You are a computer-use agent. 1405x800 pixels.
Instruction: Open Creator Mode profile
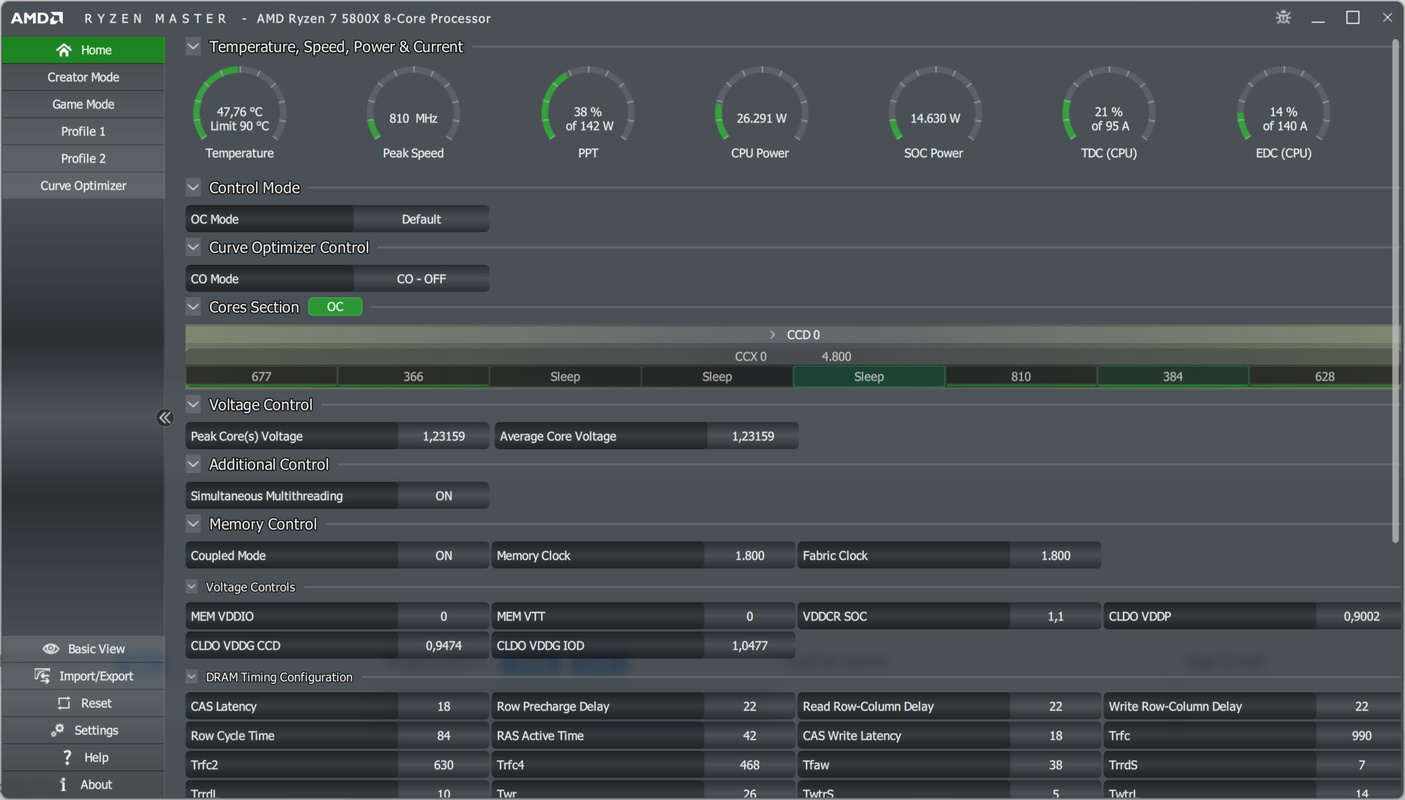83,77
